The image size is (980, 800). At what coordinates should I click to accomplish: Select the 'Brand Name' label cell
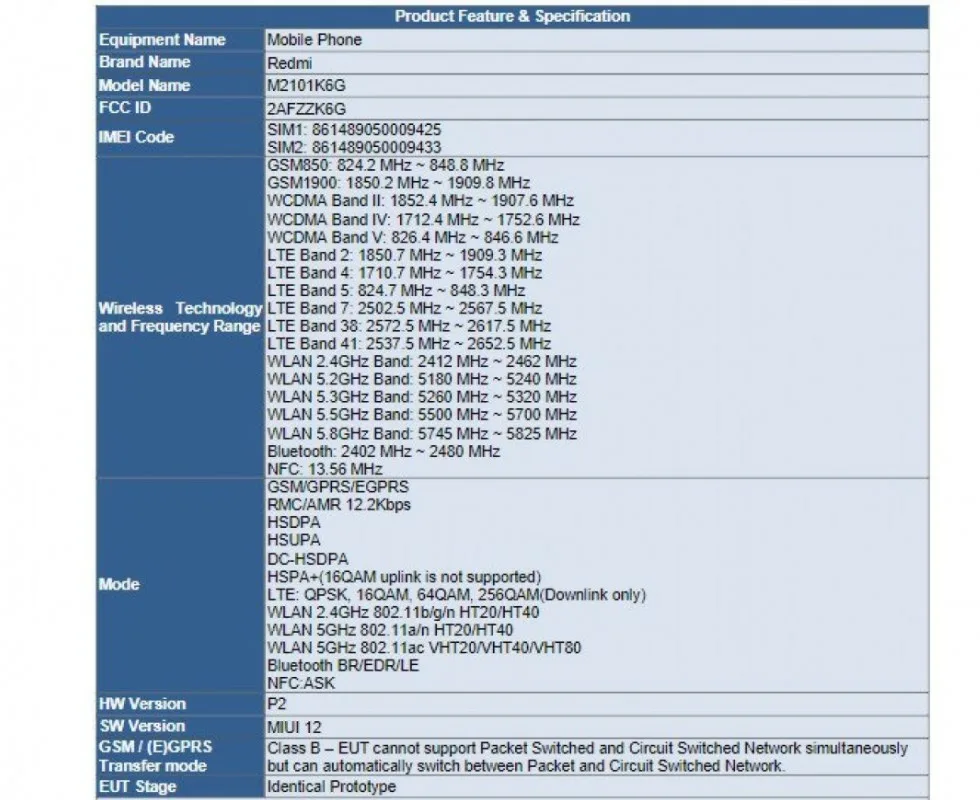(x=180, y=62)
